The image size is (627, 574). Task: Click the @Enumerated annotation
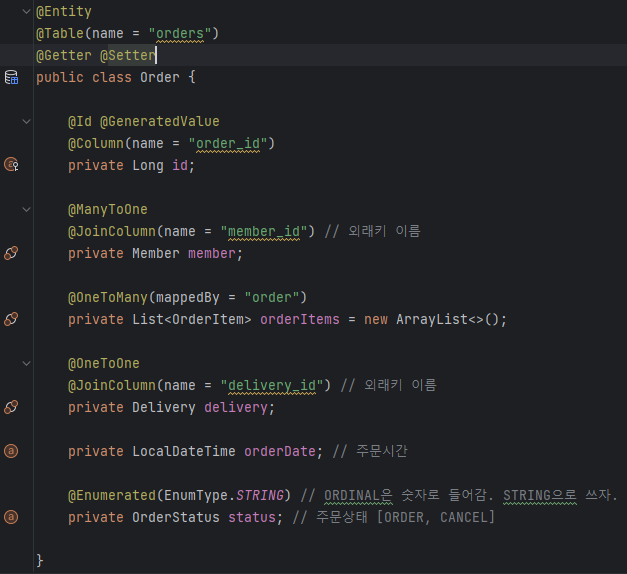pyautogui.click(x=112, y=495)
